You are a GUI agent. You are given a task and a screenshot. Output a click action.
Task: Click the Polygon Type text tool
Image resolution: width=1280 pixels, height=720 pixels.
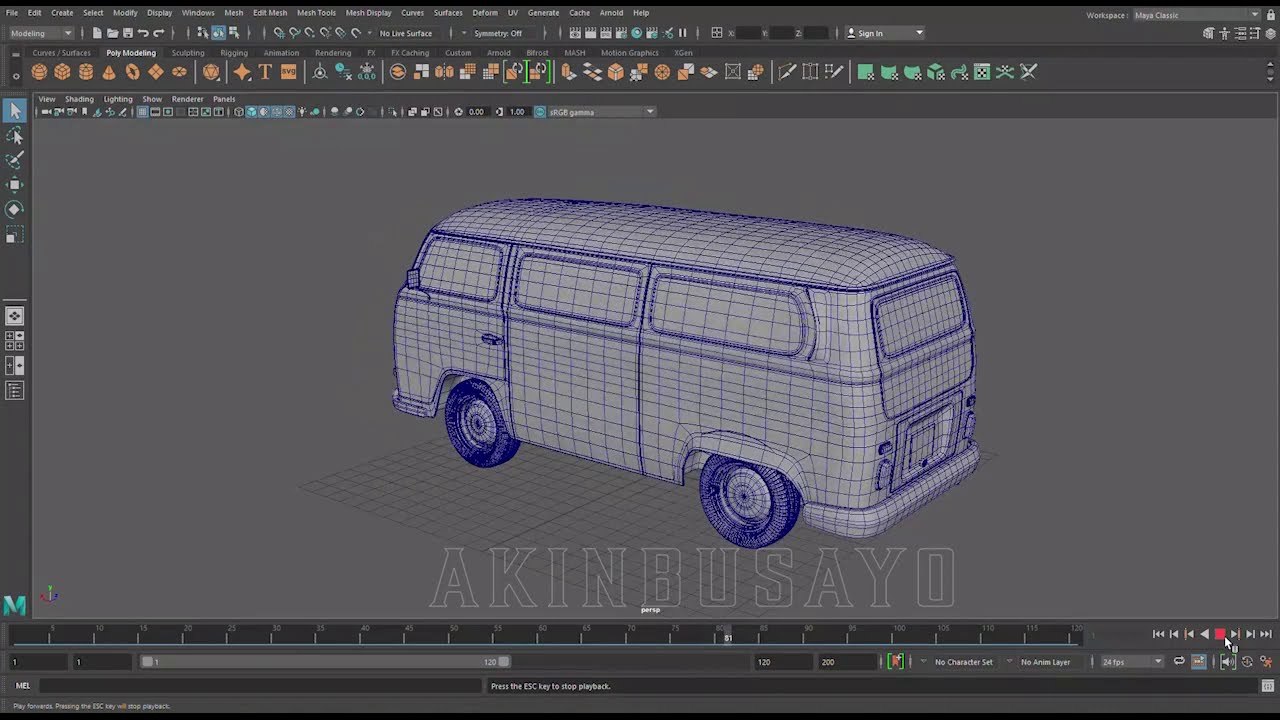pyautogui.click(x=265, y=72)
